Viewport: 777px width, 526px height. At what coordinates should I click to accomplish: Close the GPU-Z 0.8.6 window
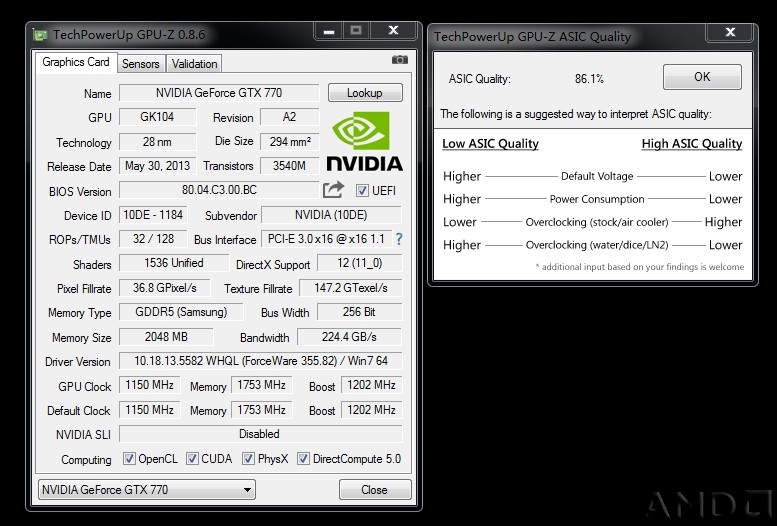point(393,31)
